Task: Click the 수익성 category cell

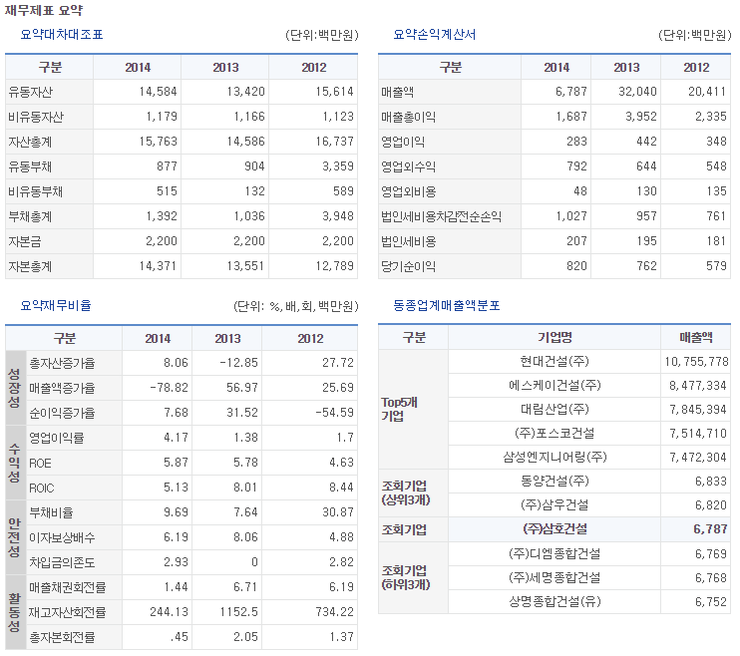Action: point(15,463)
